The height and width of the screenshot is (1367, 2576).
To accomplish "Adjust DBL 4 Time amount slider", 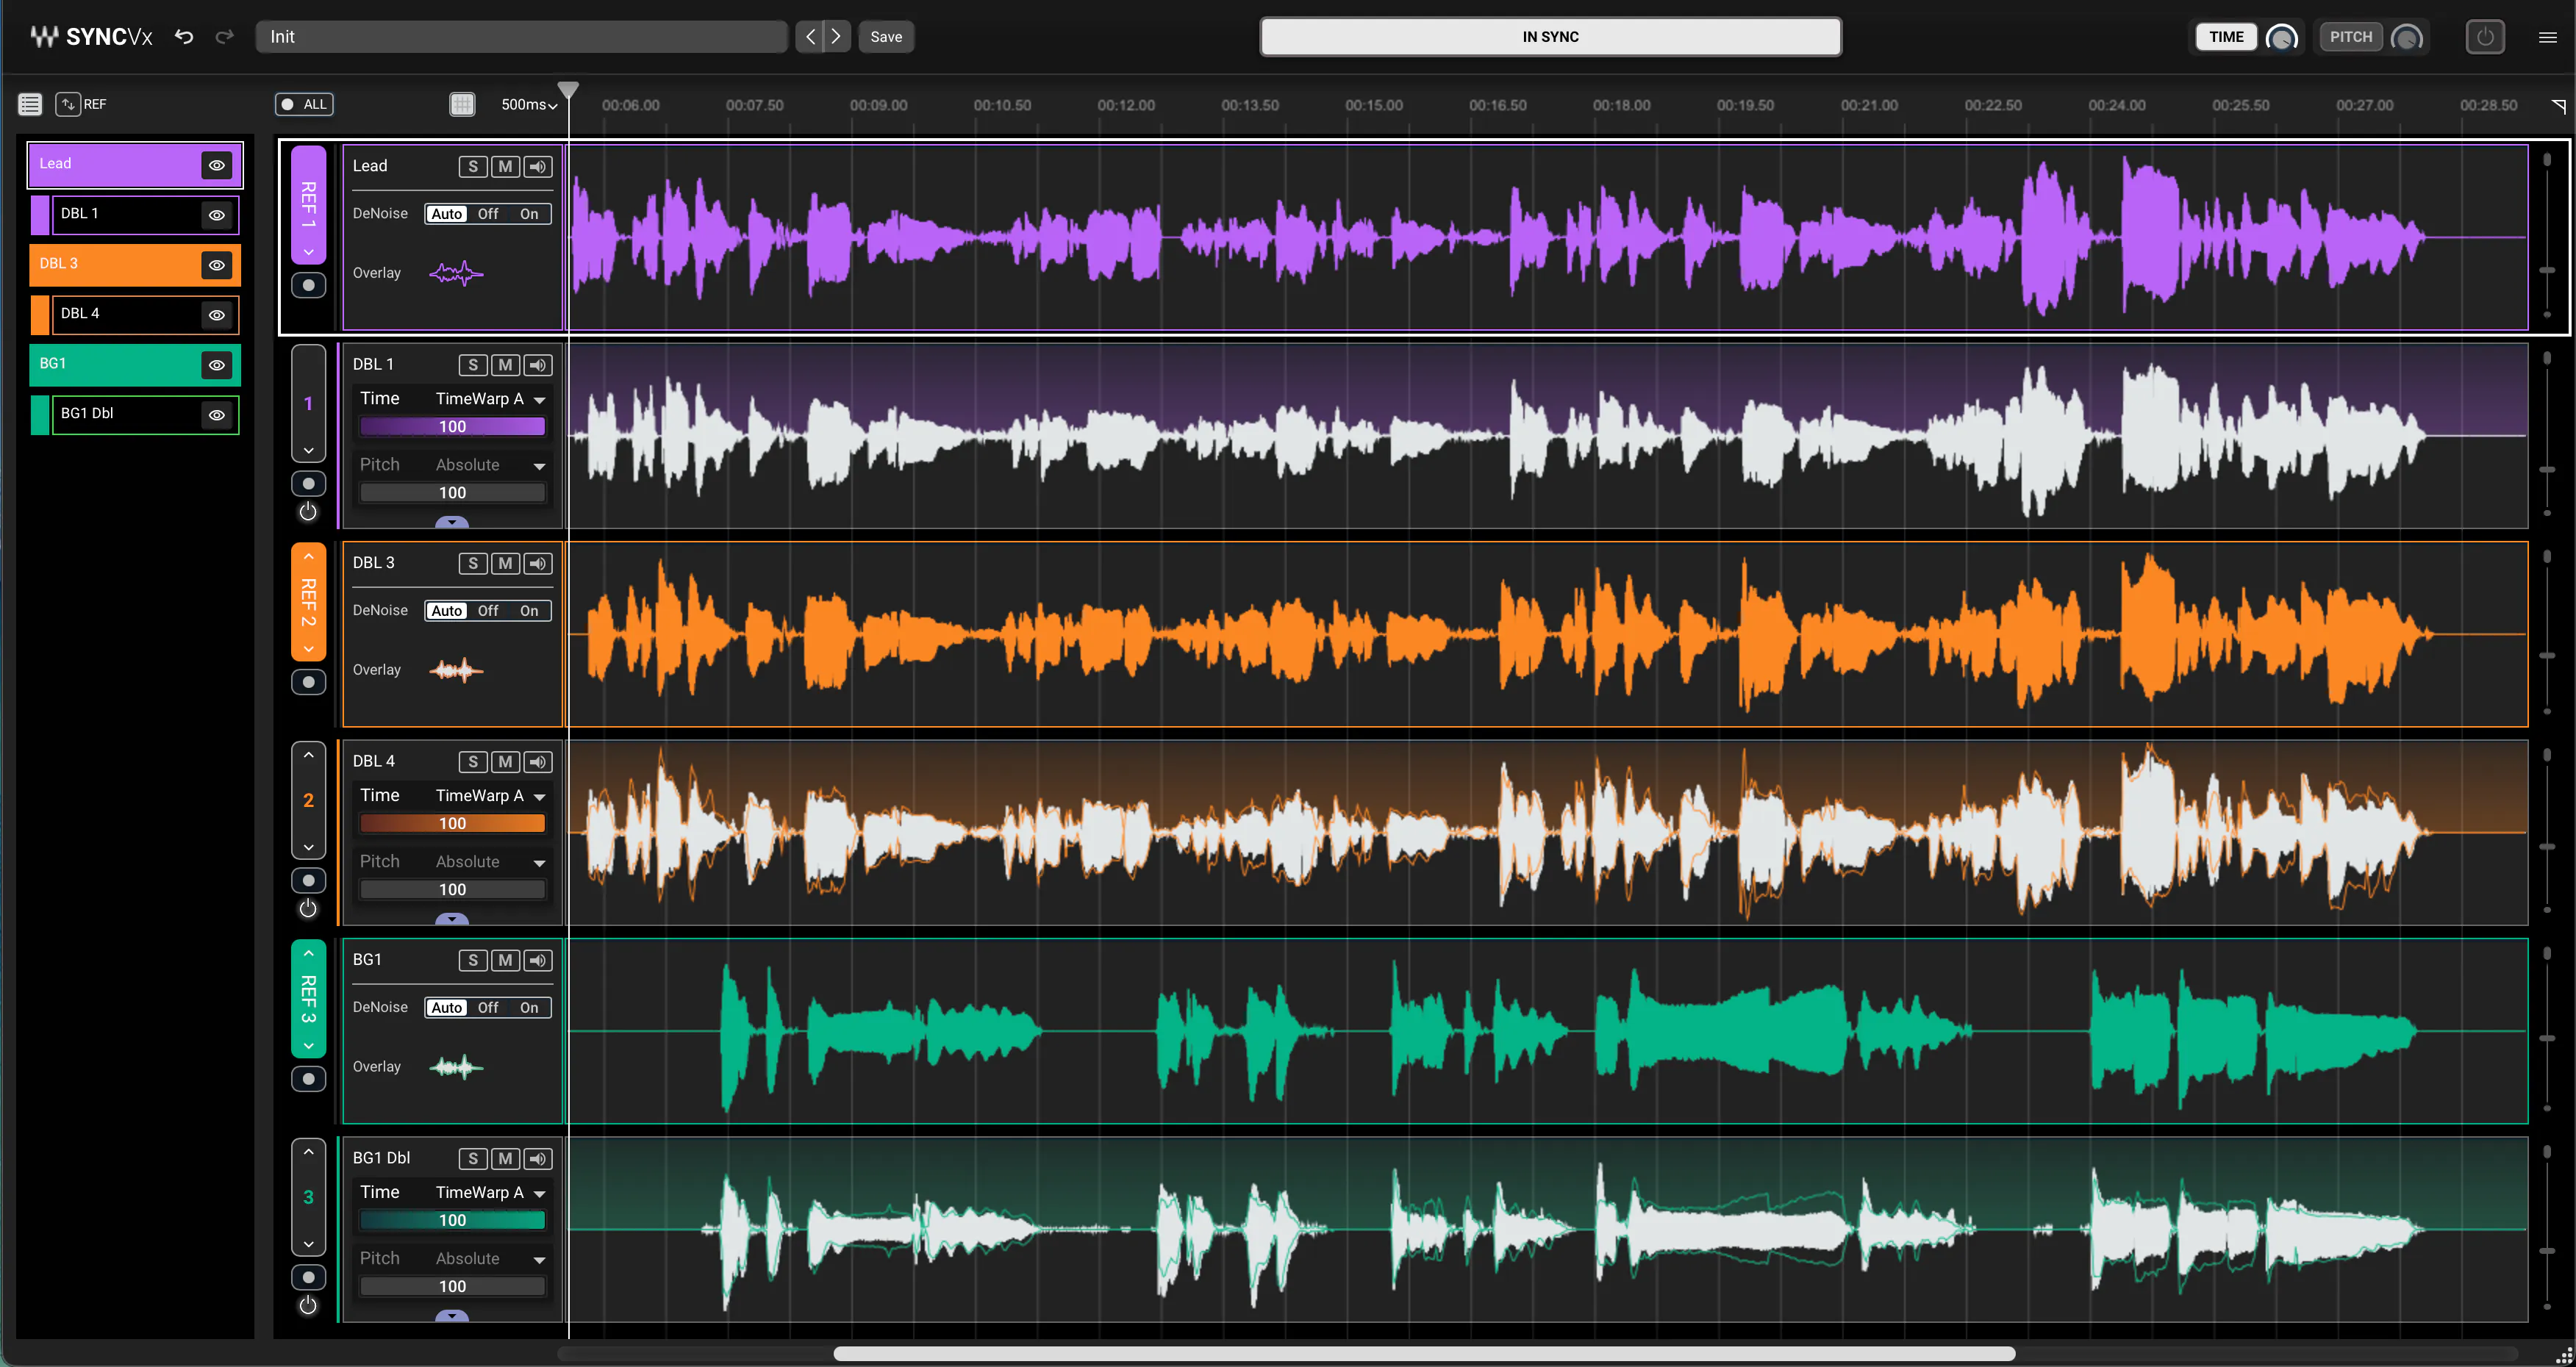I will (452, 824).
